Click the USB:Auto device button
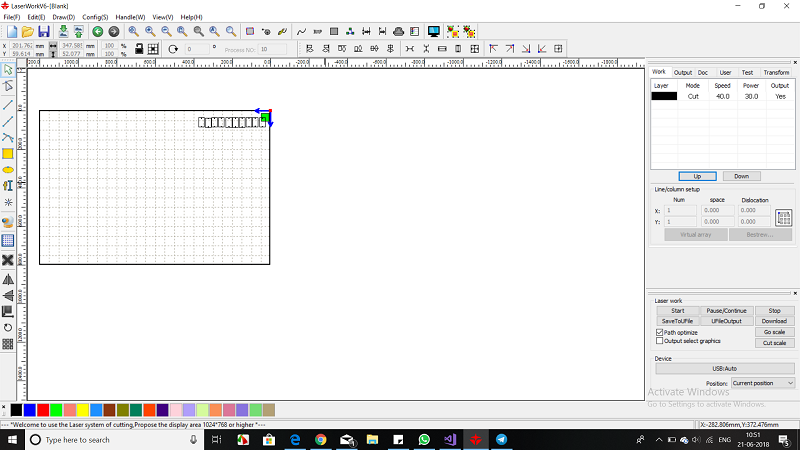800x450 pixels. [724, 368]
